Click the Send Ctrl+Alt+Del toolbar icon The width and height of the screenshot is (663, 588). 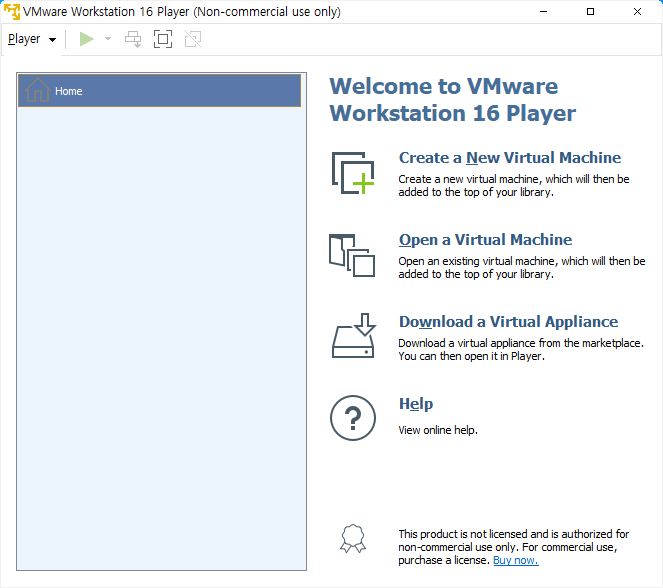(x=133, y=39)
